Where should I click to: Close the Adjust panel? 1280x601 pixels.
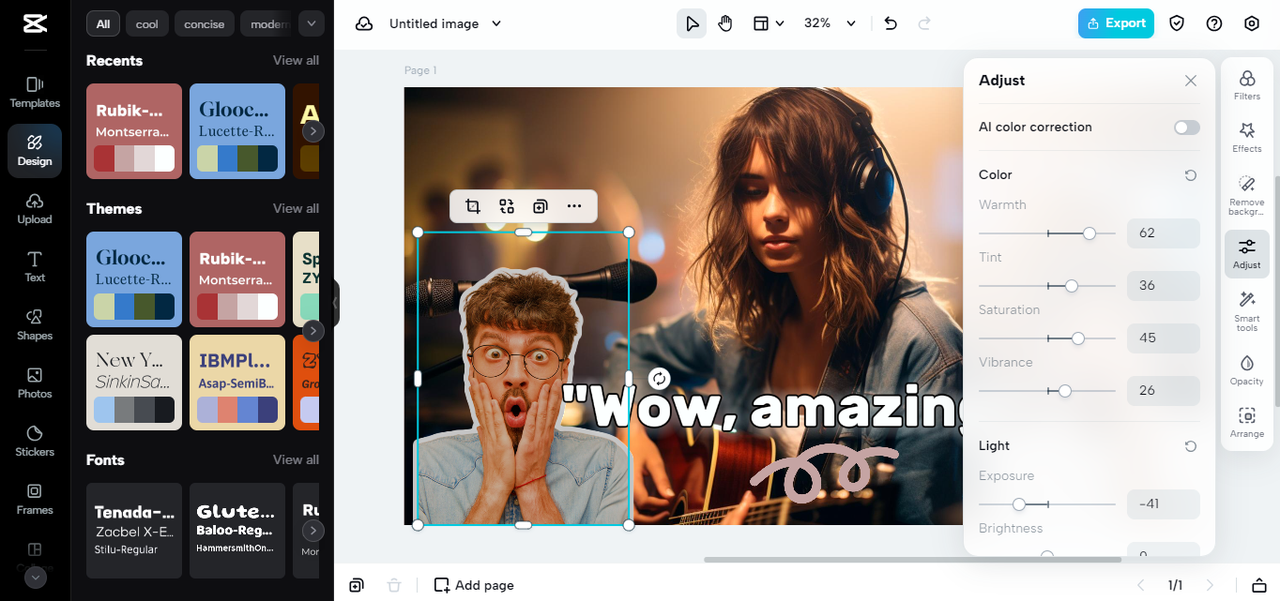pos(1190,81)
